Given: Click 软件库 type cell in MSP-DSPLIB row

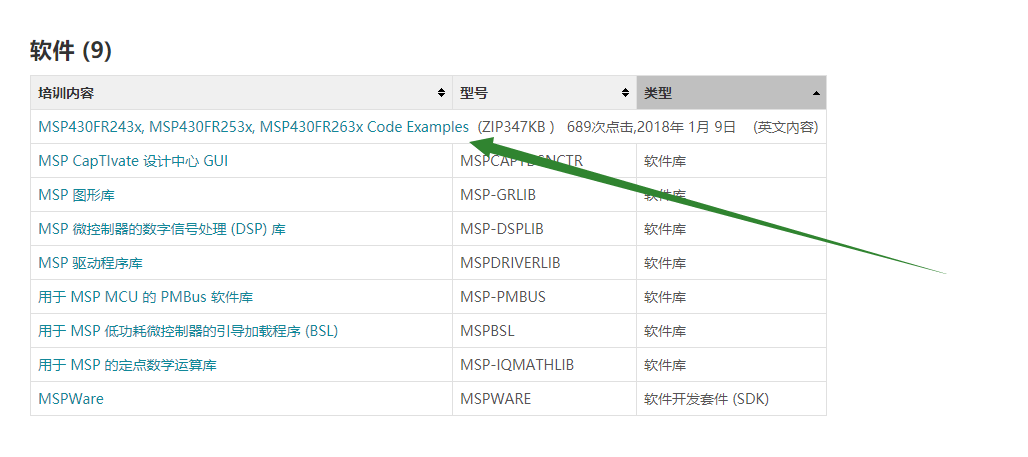Looking at the screenshot, I should pyautogui.click(x=731, y=229).
